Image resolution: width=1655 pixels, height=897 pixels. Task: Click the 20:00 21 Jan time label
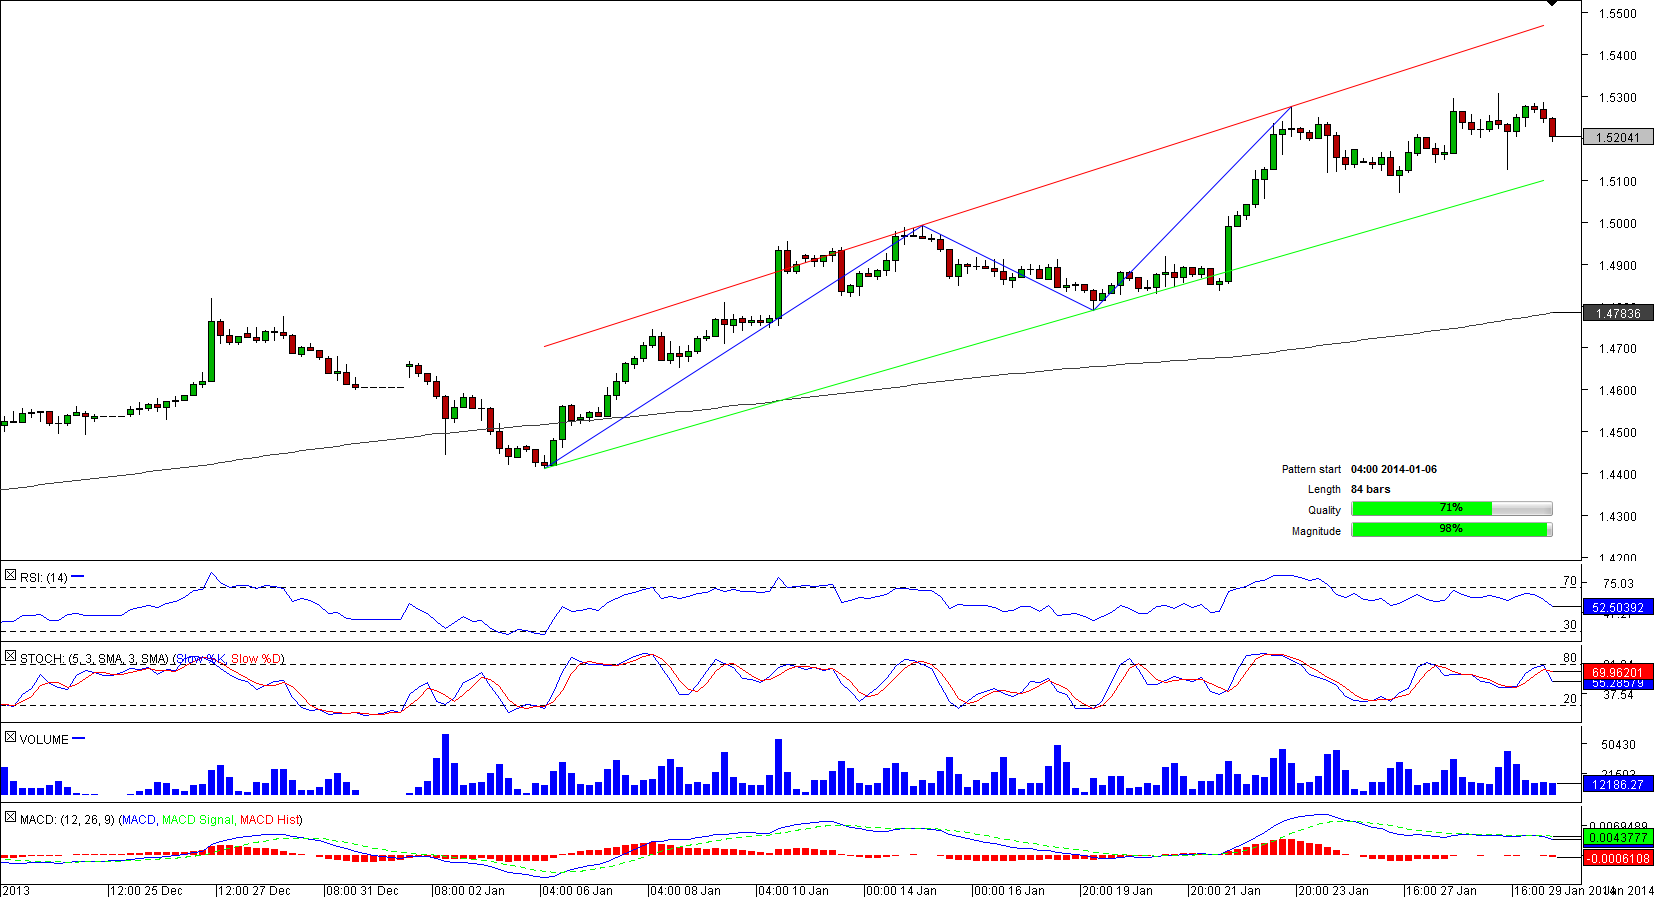1226,891
